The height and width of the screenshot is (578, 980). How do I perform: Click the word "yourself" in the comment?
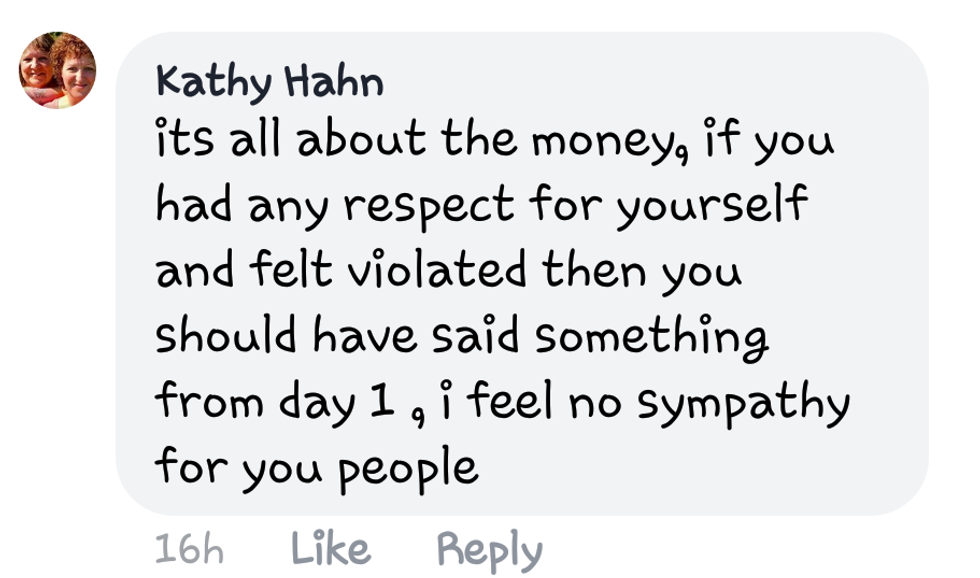coord(712,206)
